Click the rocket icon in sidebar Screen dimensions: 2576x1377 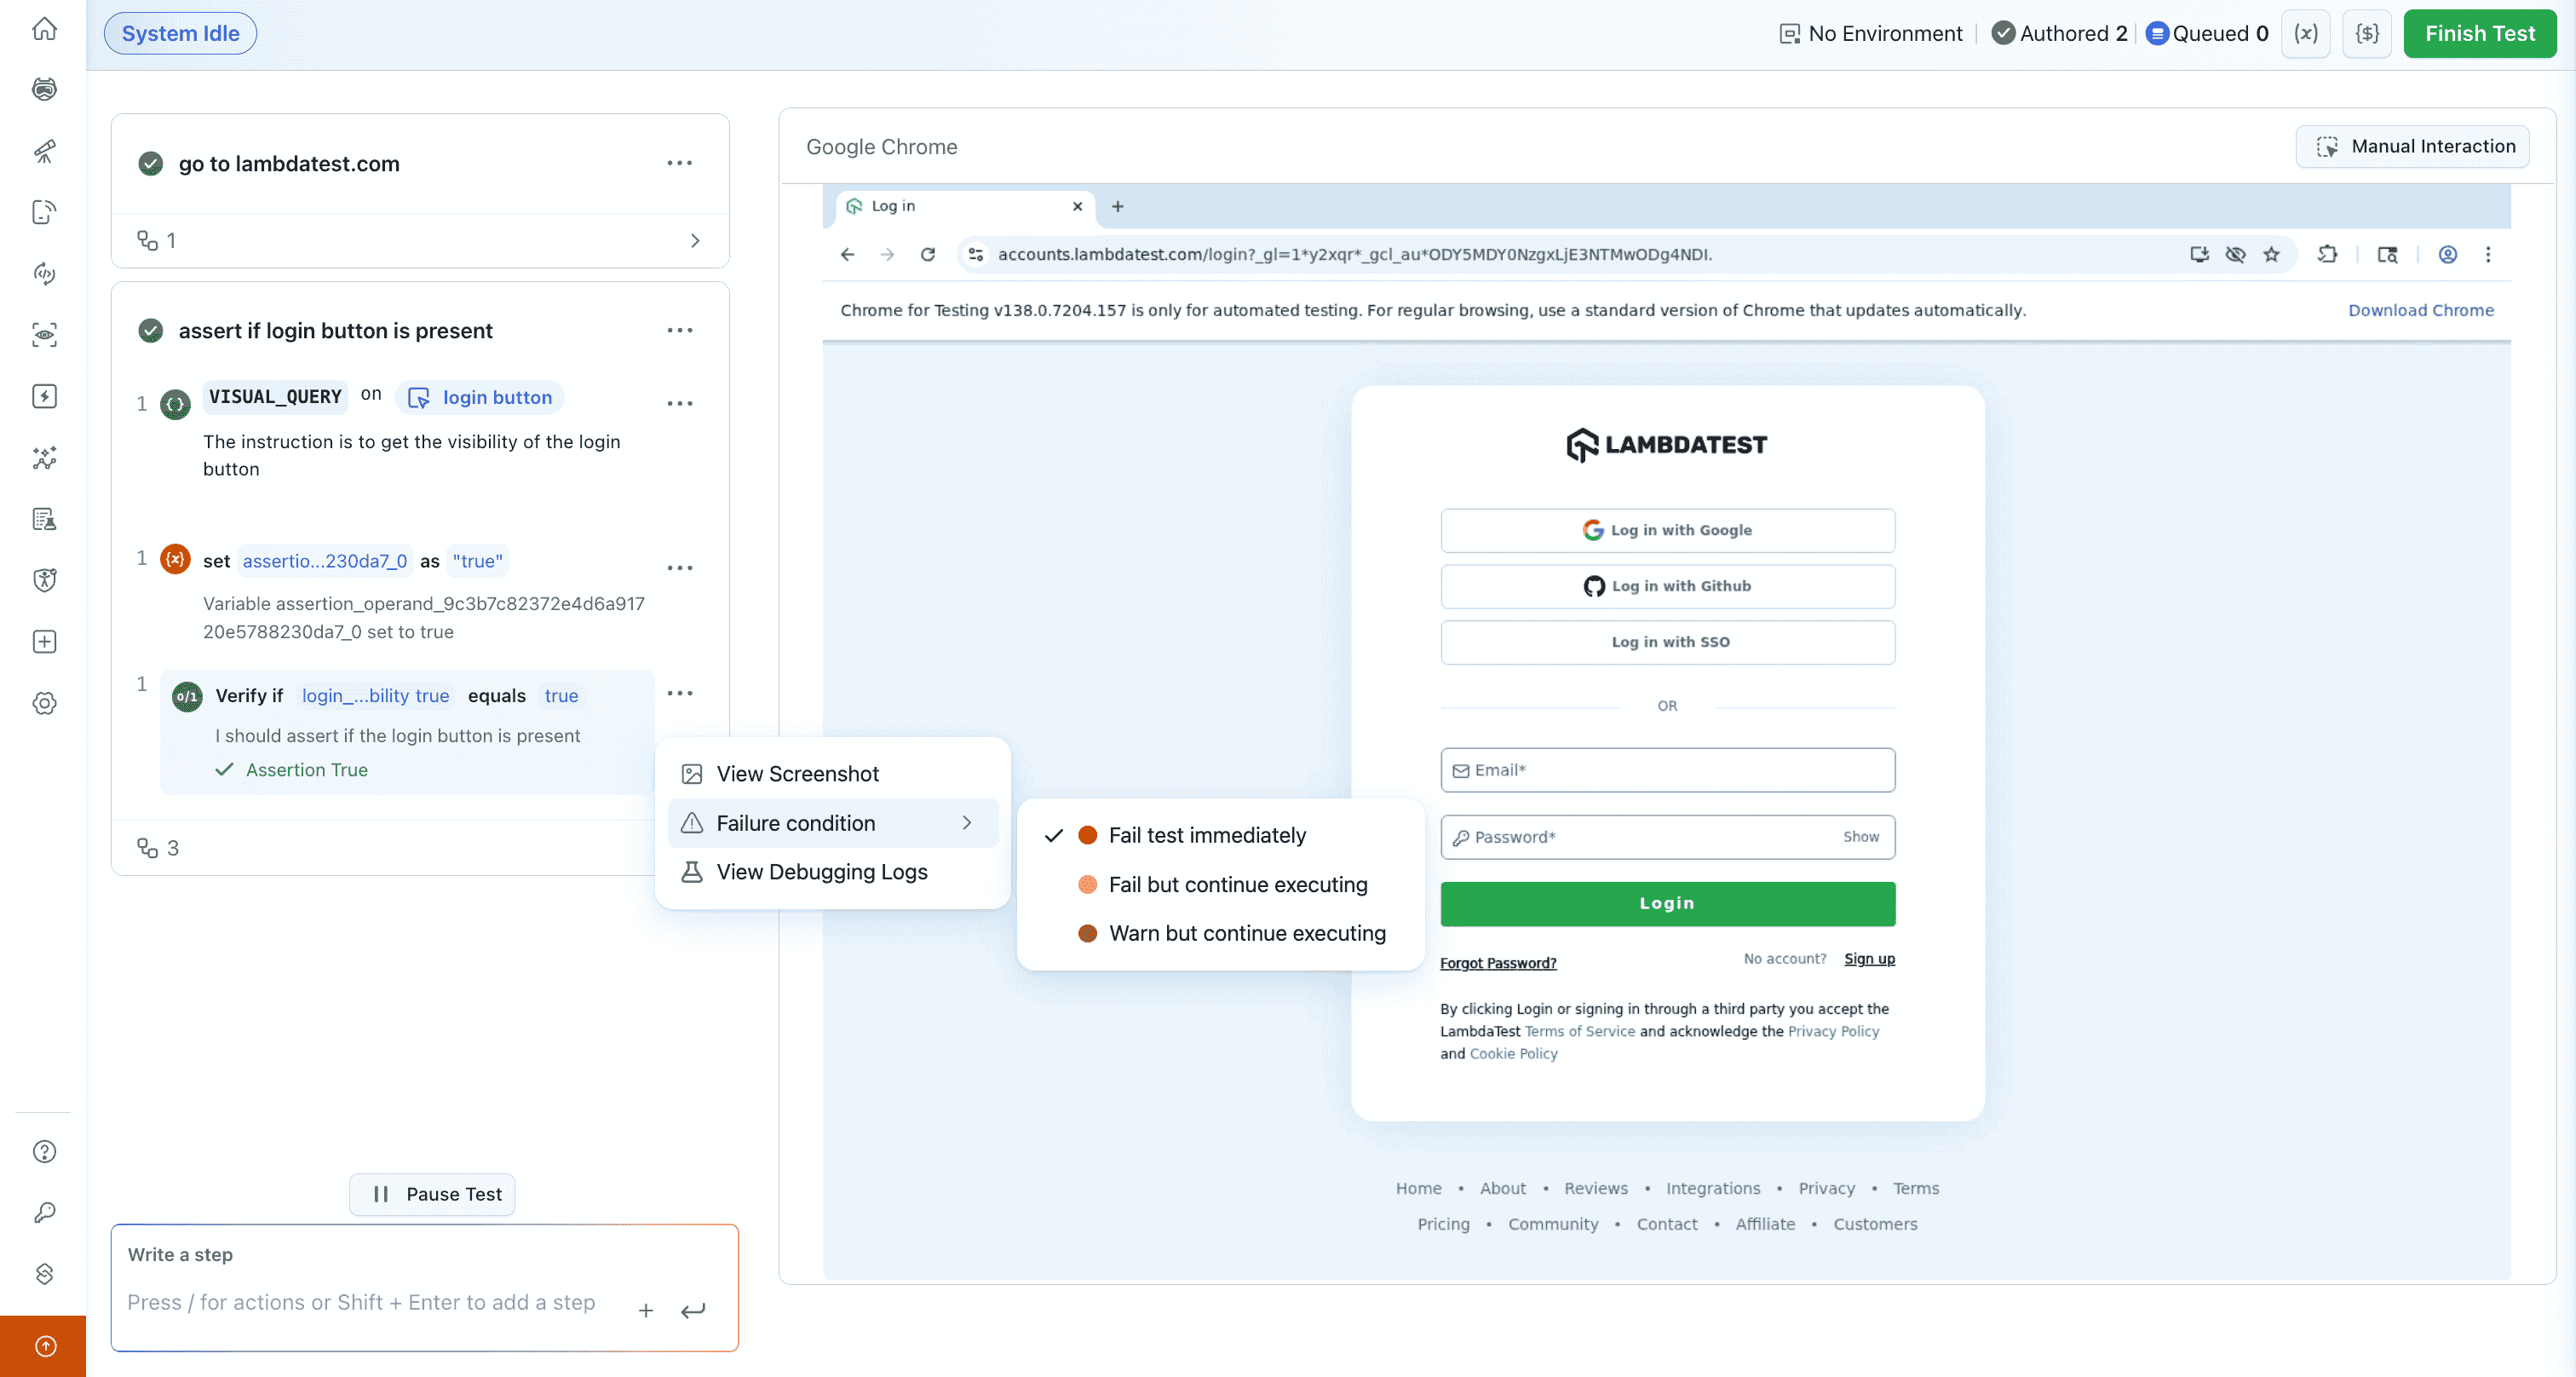tap(44, 151)
